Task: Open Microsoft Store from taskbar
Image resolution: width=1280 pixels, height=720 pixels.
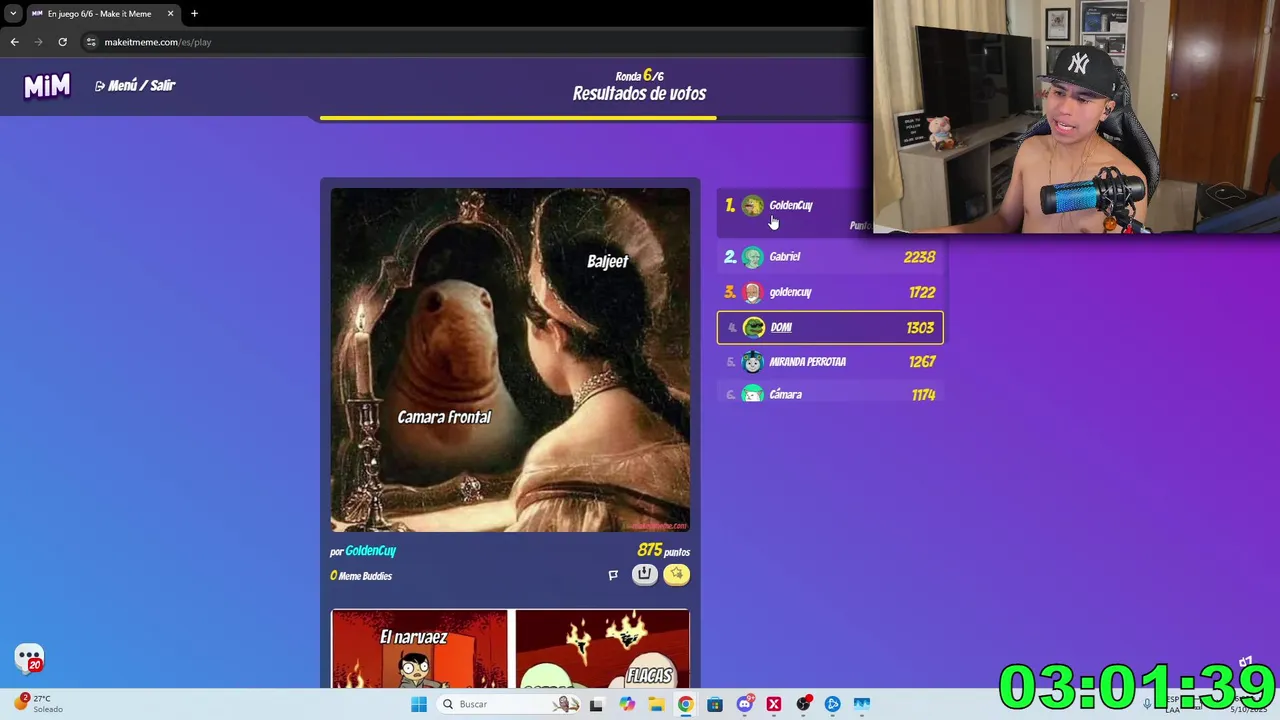Action: point(715,704)
